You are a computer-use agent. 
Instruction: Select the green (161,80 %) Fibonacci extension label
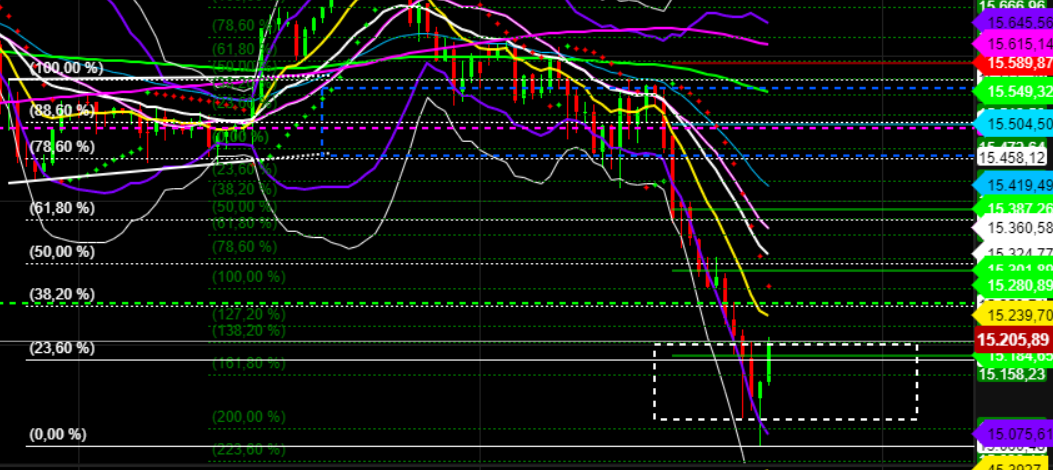(248, 363)
